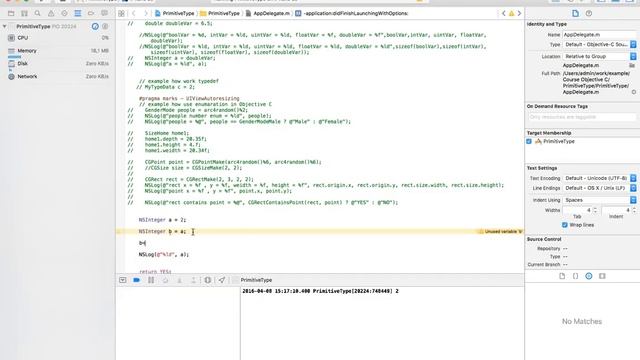Click the Tab width input field
This screenshot has width=640, height=360.
(x=577, y=210)
